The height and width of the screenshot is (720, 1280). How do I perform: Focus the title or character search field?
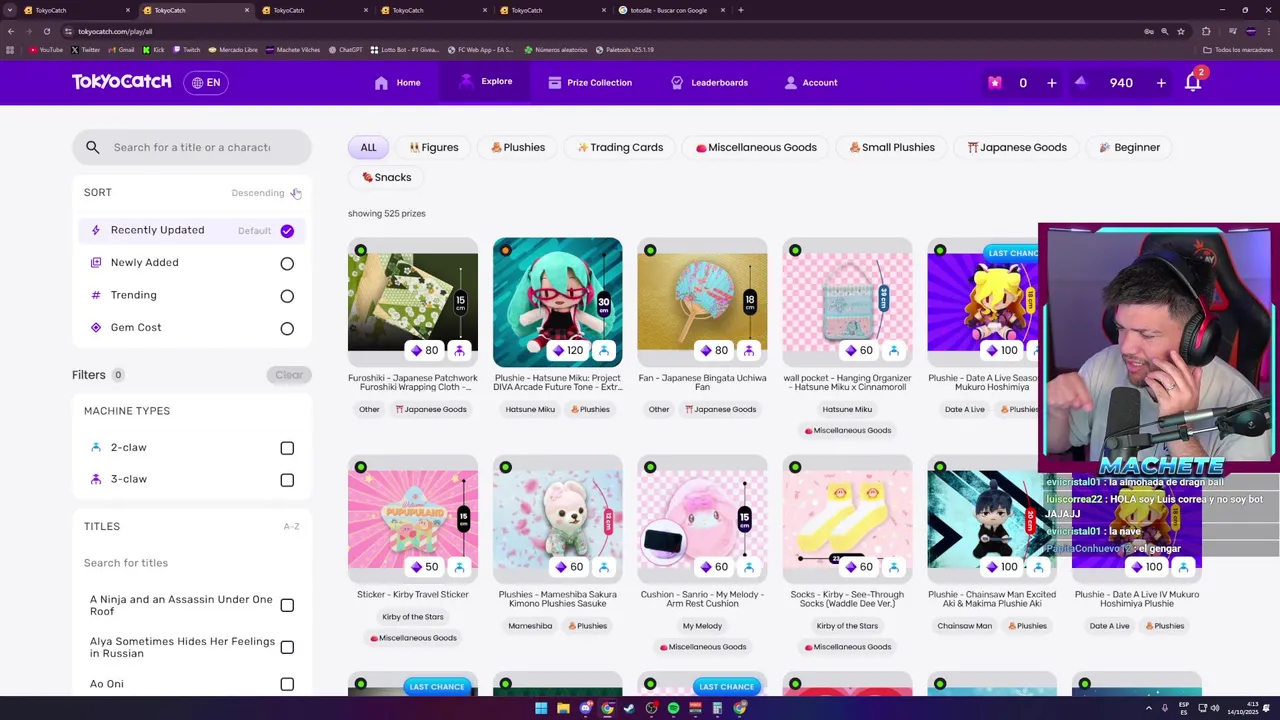(192, 147)
